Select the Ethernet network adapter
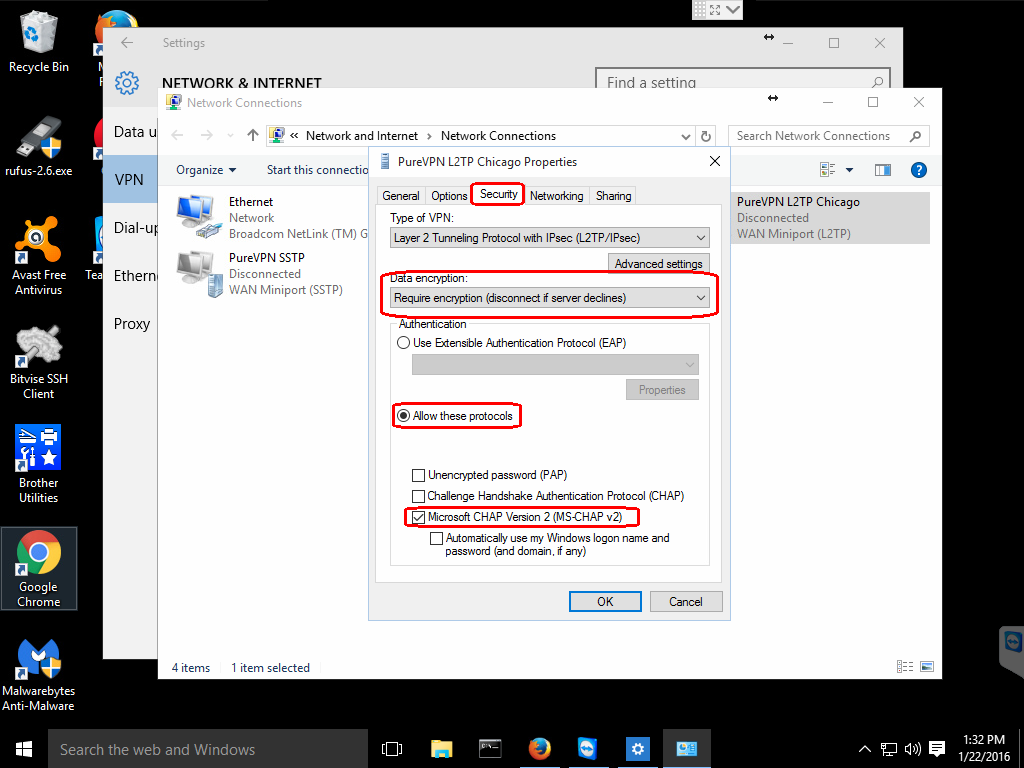This screenshot has height=768, width=1024. click(271, 217)
